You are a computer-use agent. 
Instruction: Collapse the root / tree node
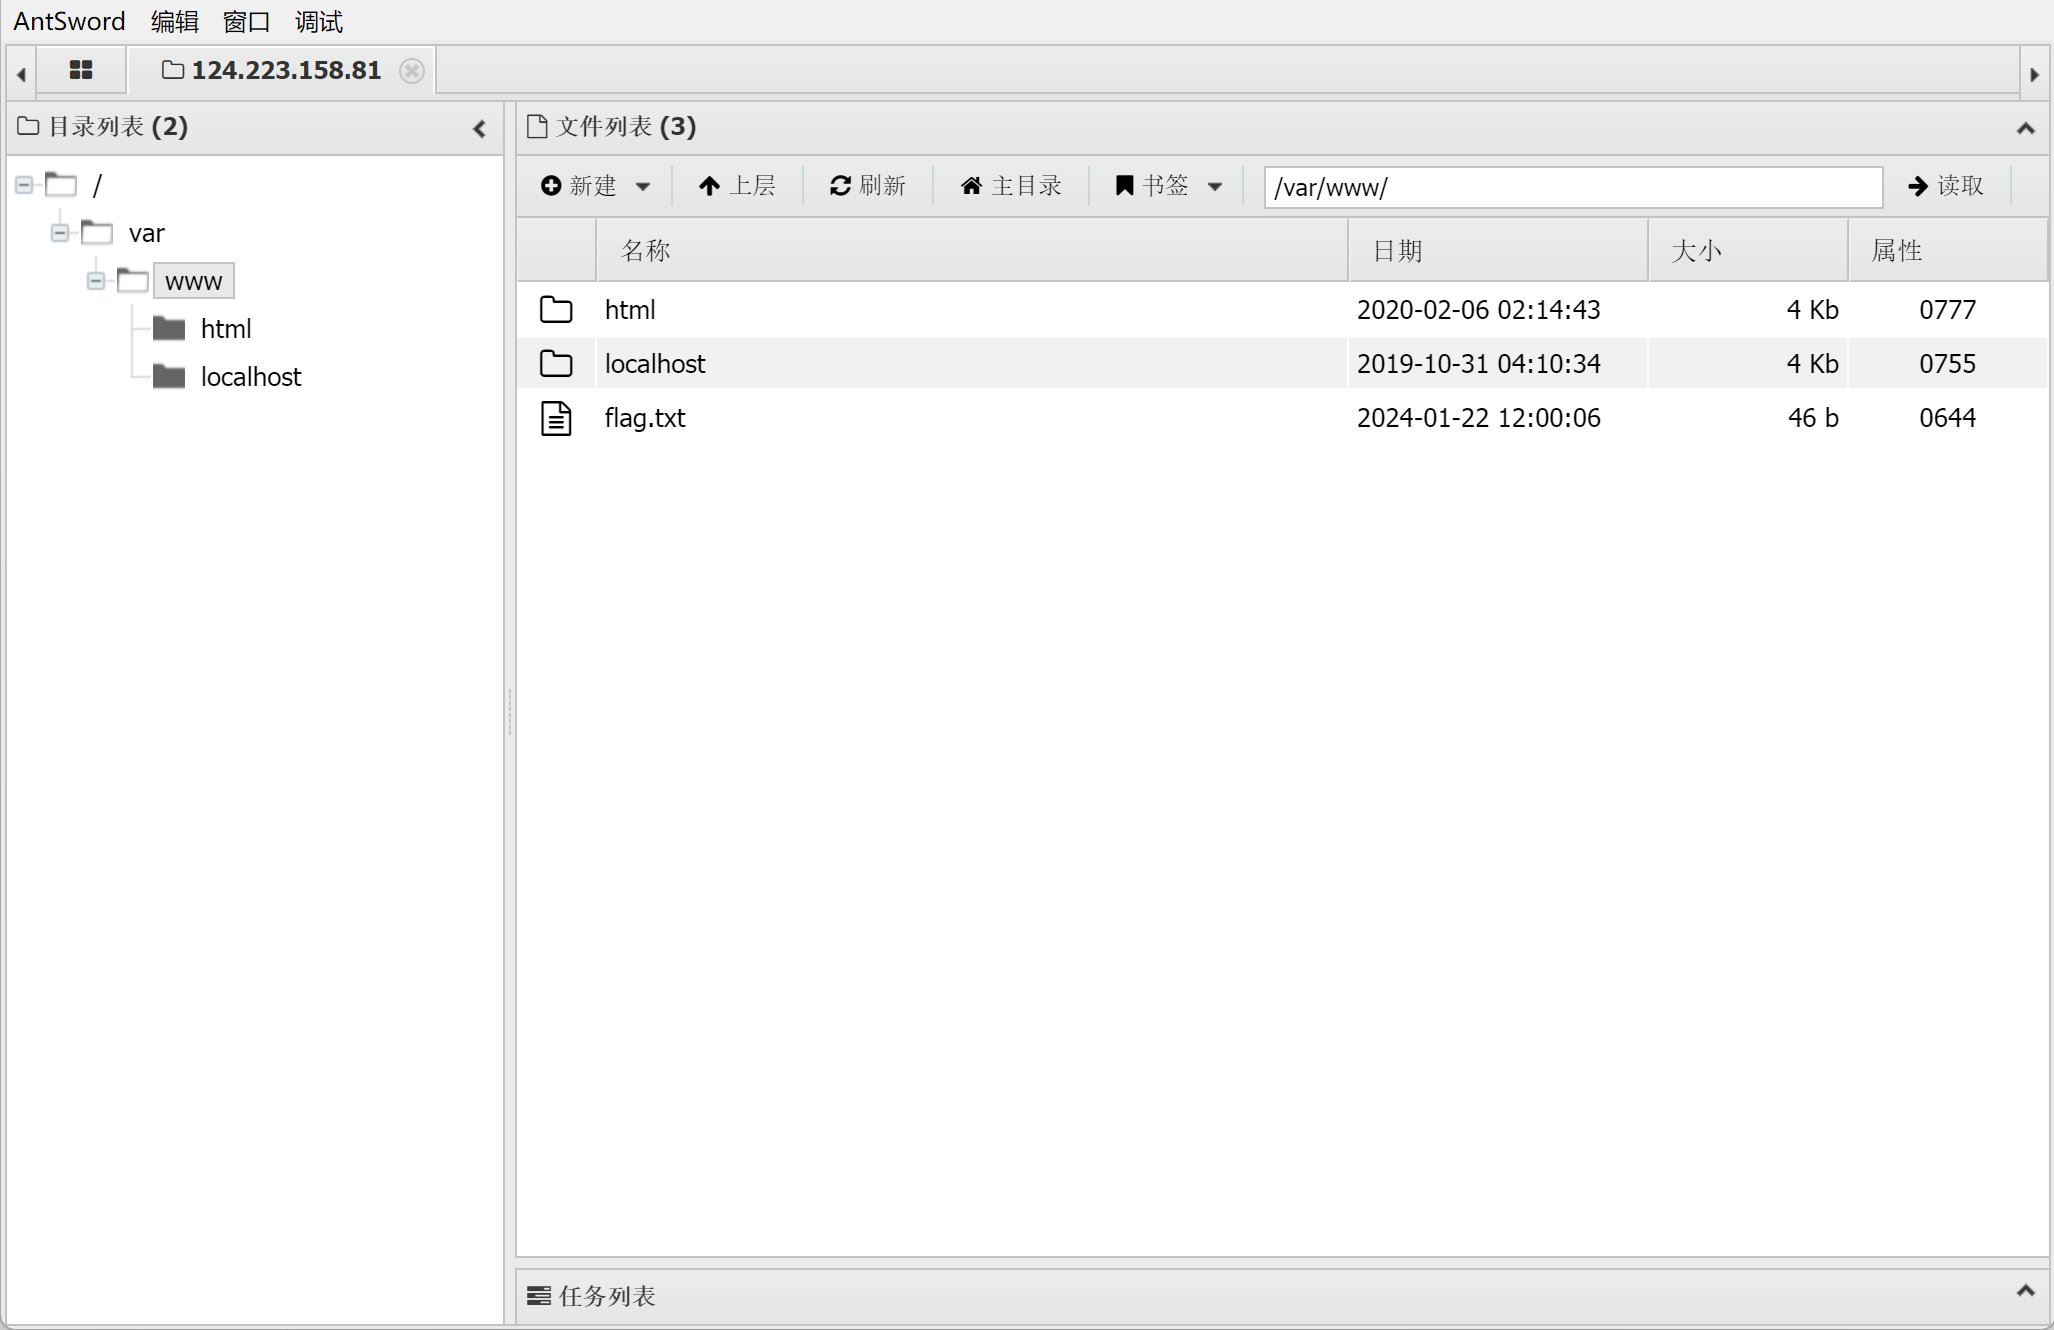pos(24,185)
